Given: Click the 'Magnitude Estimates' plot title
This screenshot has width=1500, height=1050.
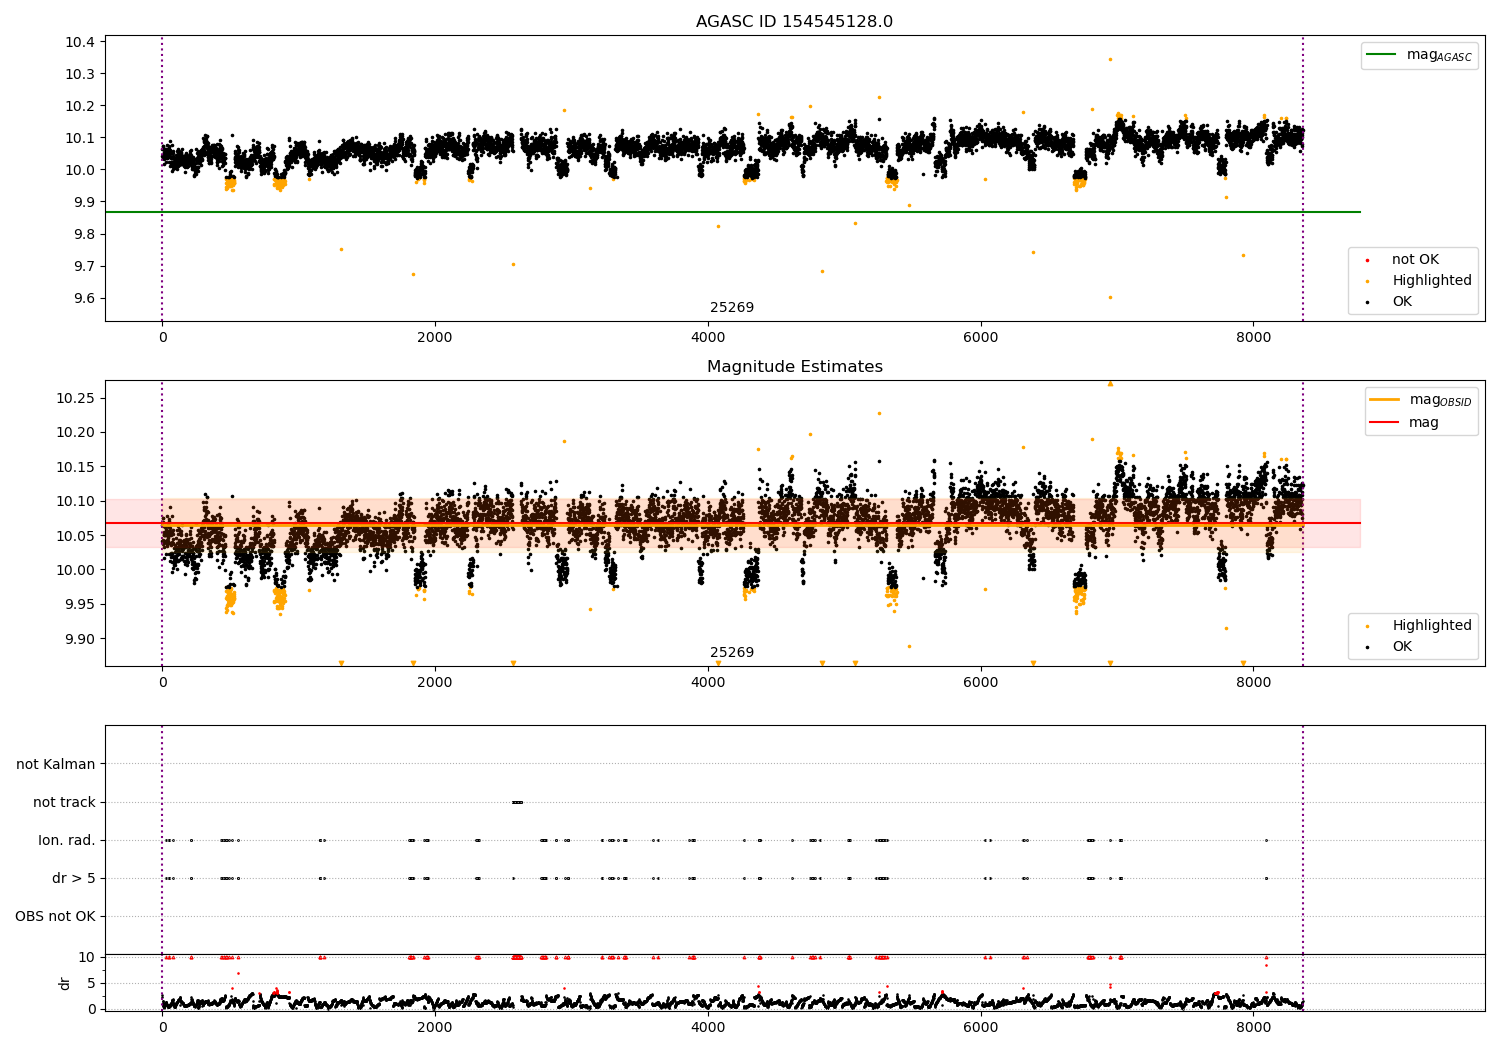Looking at the screenshot, I should (x=794, y=367).
